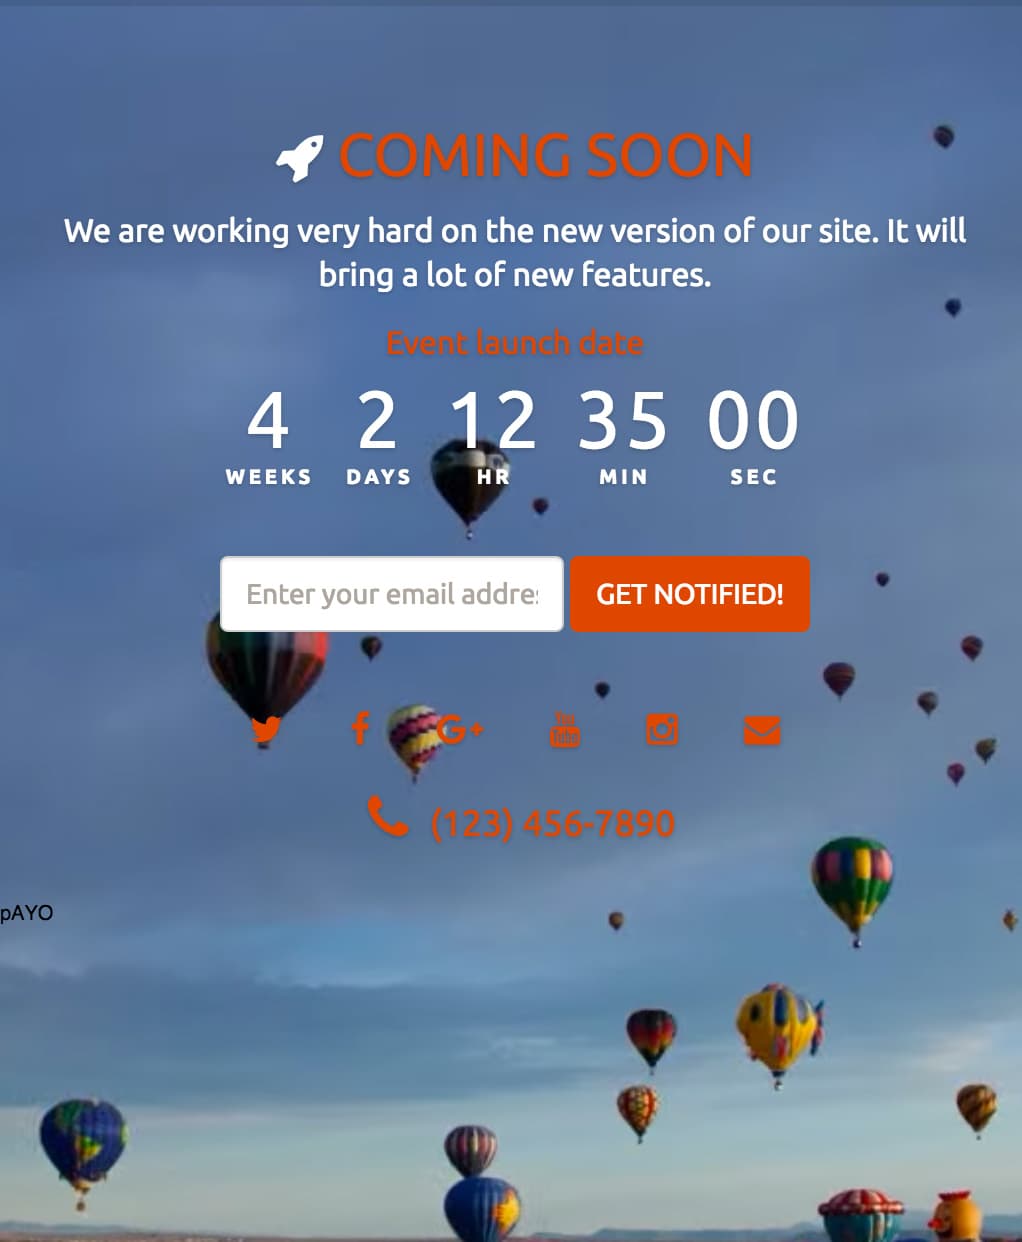This screenshot has width=1022, height=1242.
Task: Click the weeks countdown number 4
Action: click(x=268, y=421)
